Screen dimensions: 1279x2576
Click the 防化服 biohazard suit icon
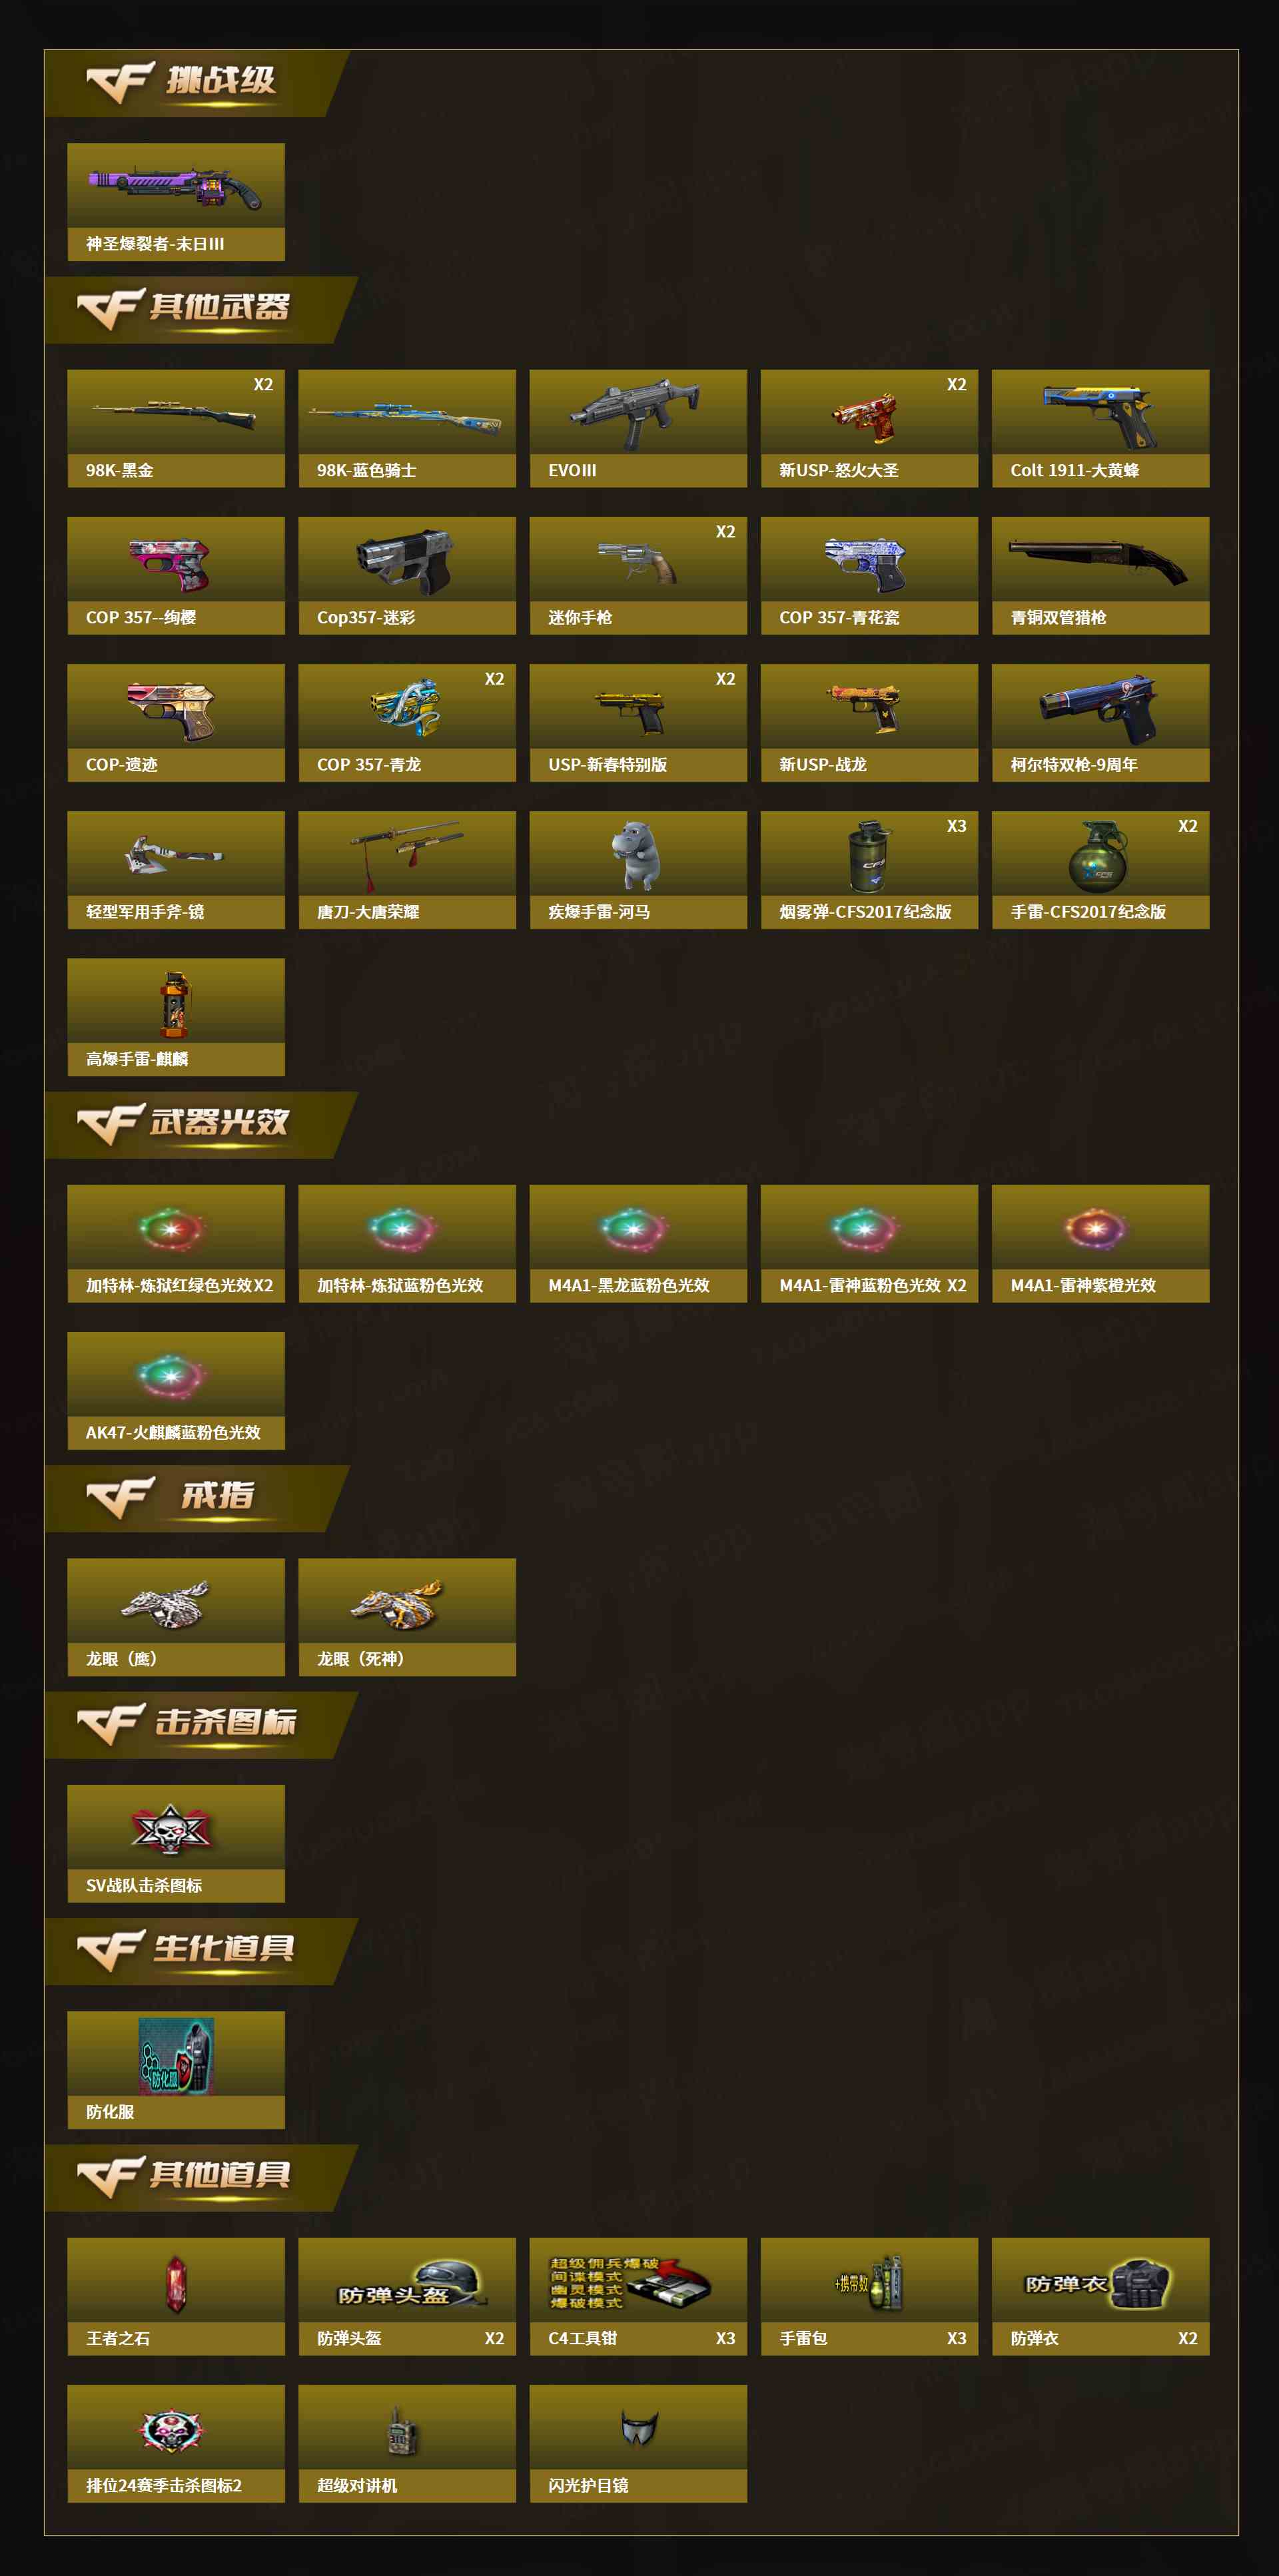(x=176, y=2055)
